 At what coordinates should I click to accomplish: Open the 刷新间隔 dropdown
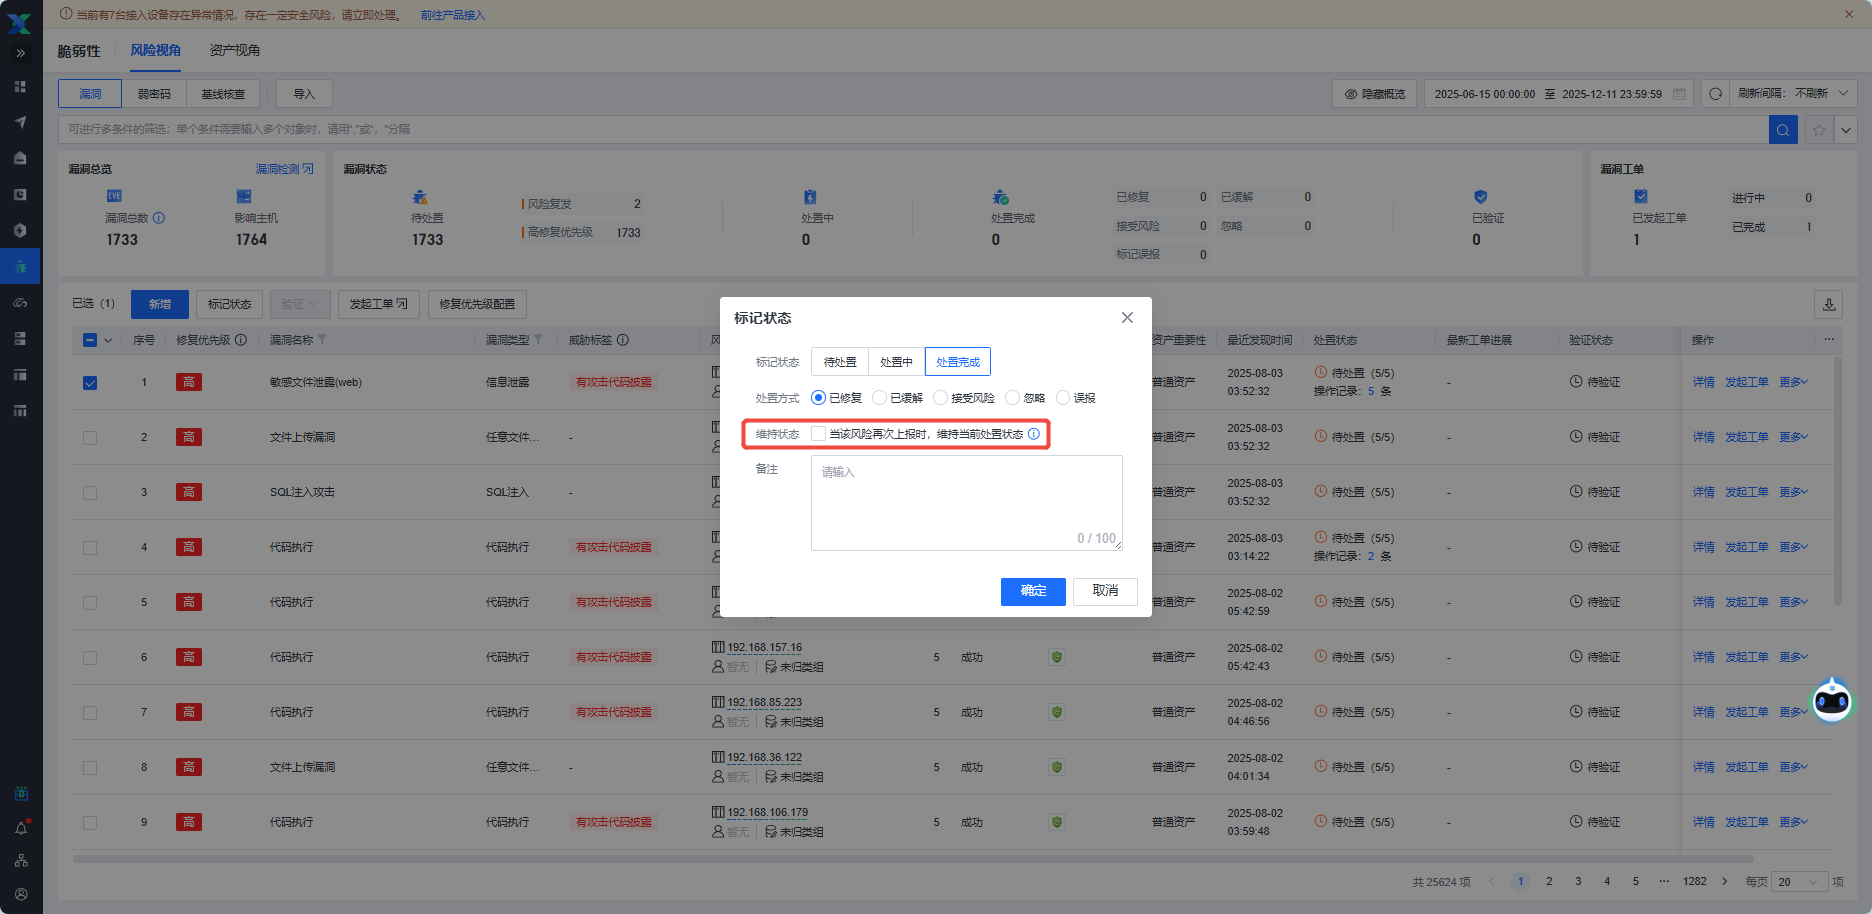point(1794,94)
